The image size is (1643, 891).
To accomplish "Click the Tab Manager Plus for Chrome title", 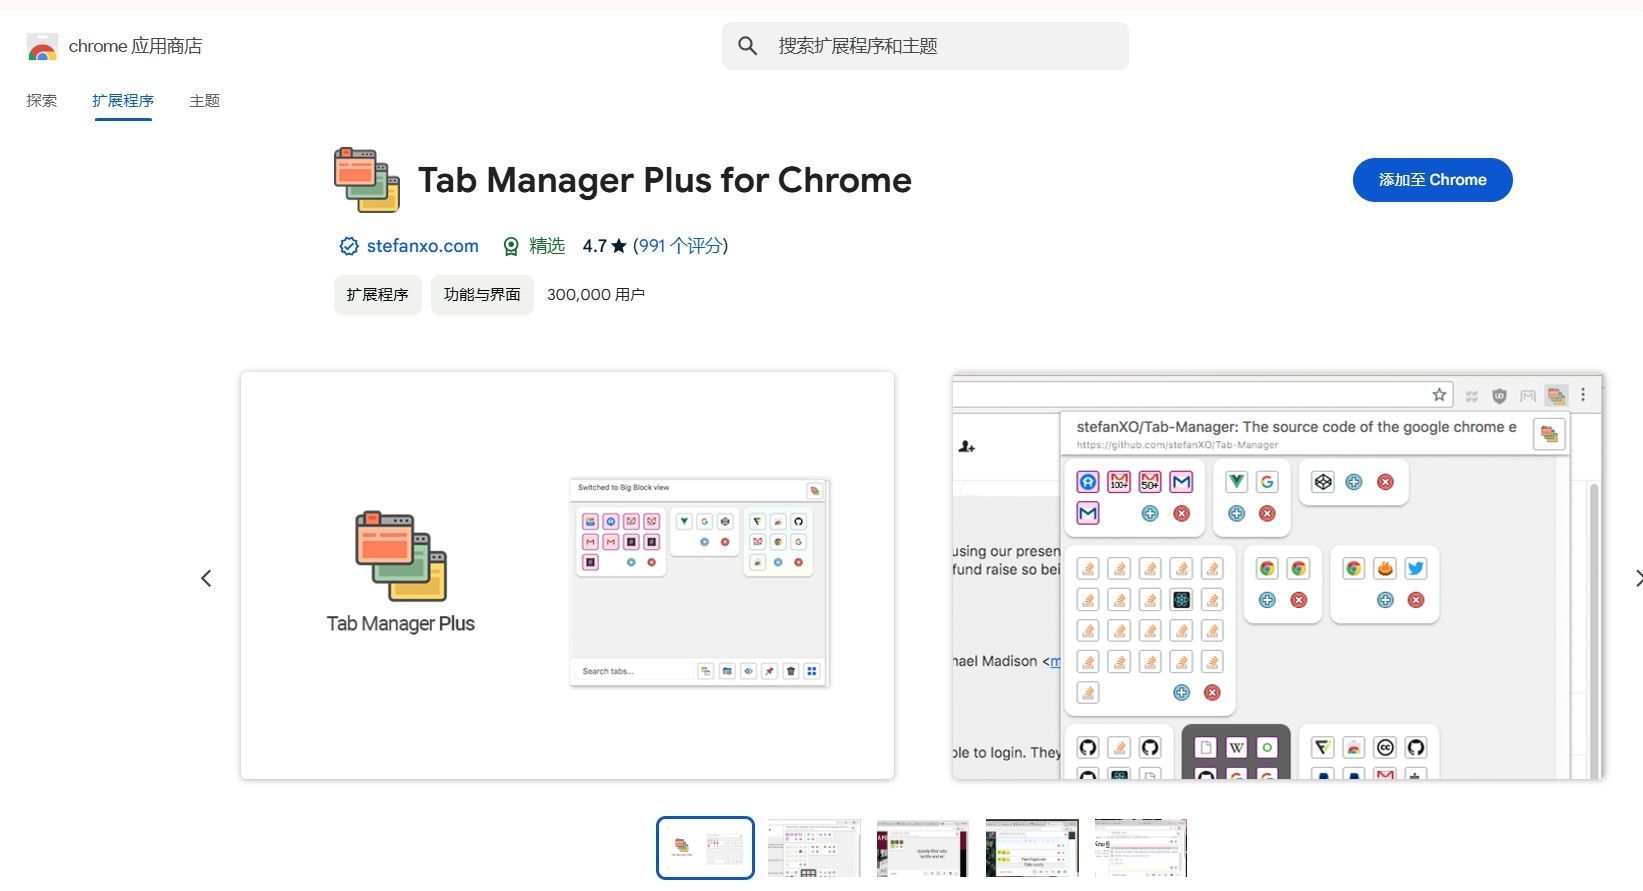I will [x=665, y=180].
